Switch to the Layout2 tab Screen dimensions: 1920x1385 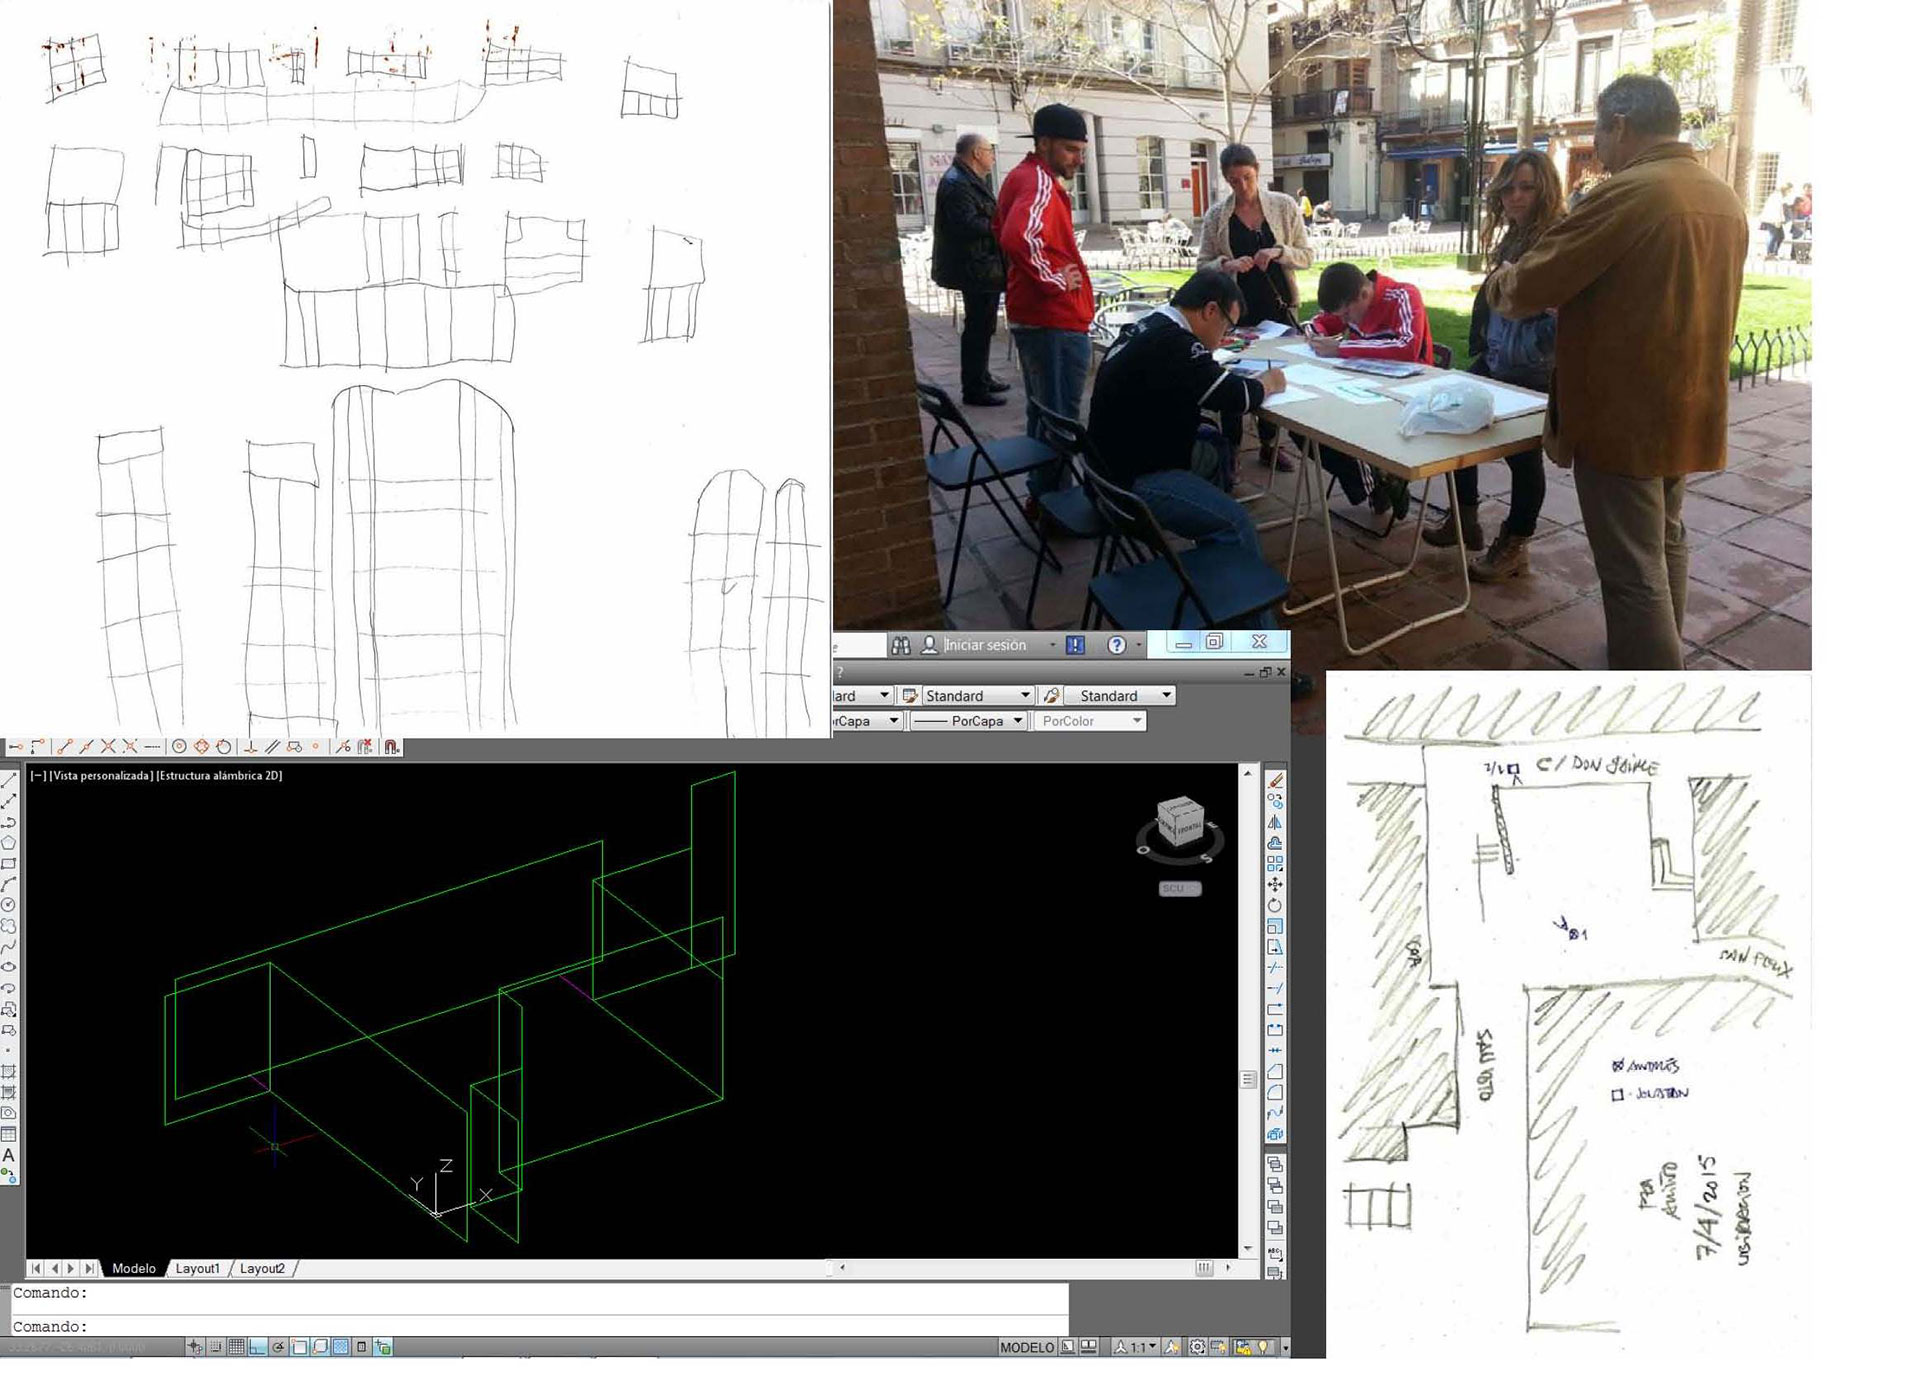(262, 1268)
